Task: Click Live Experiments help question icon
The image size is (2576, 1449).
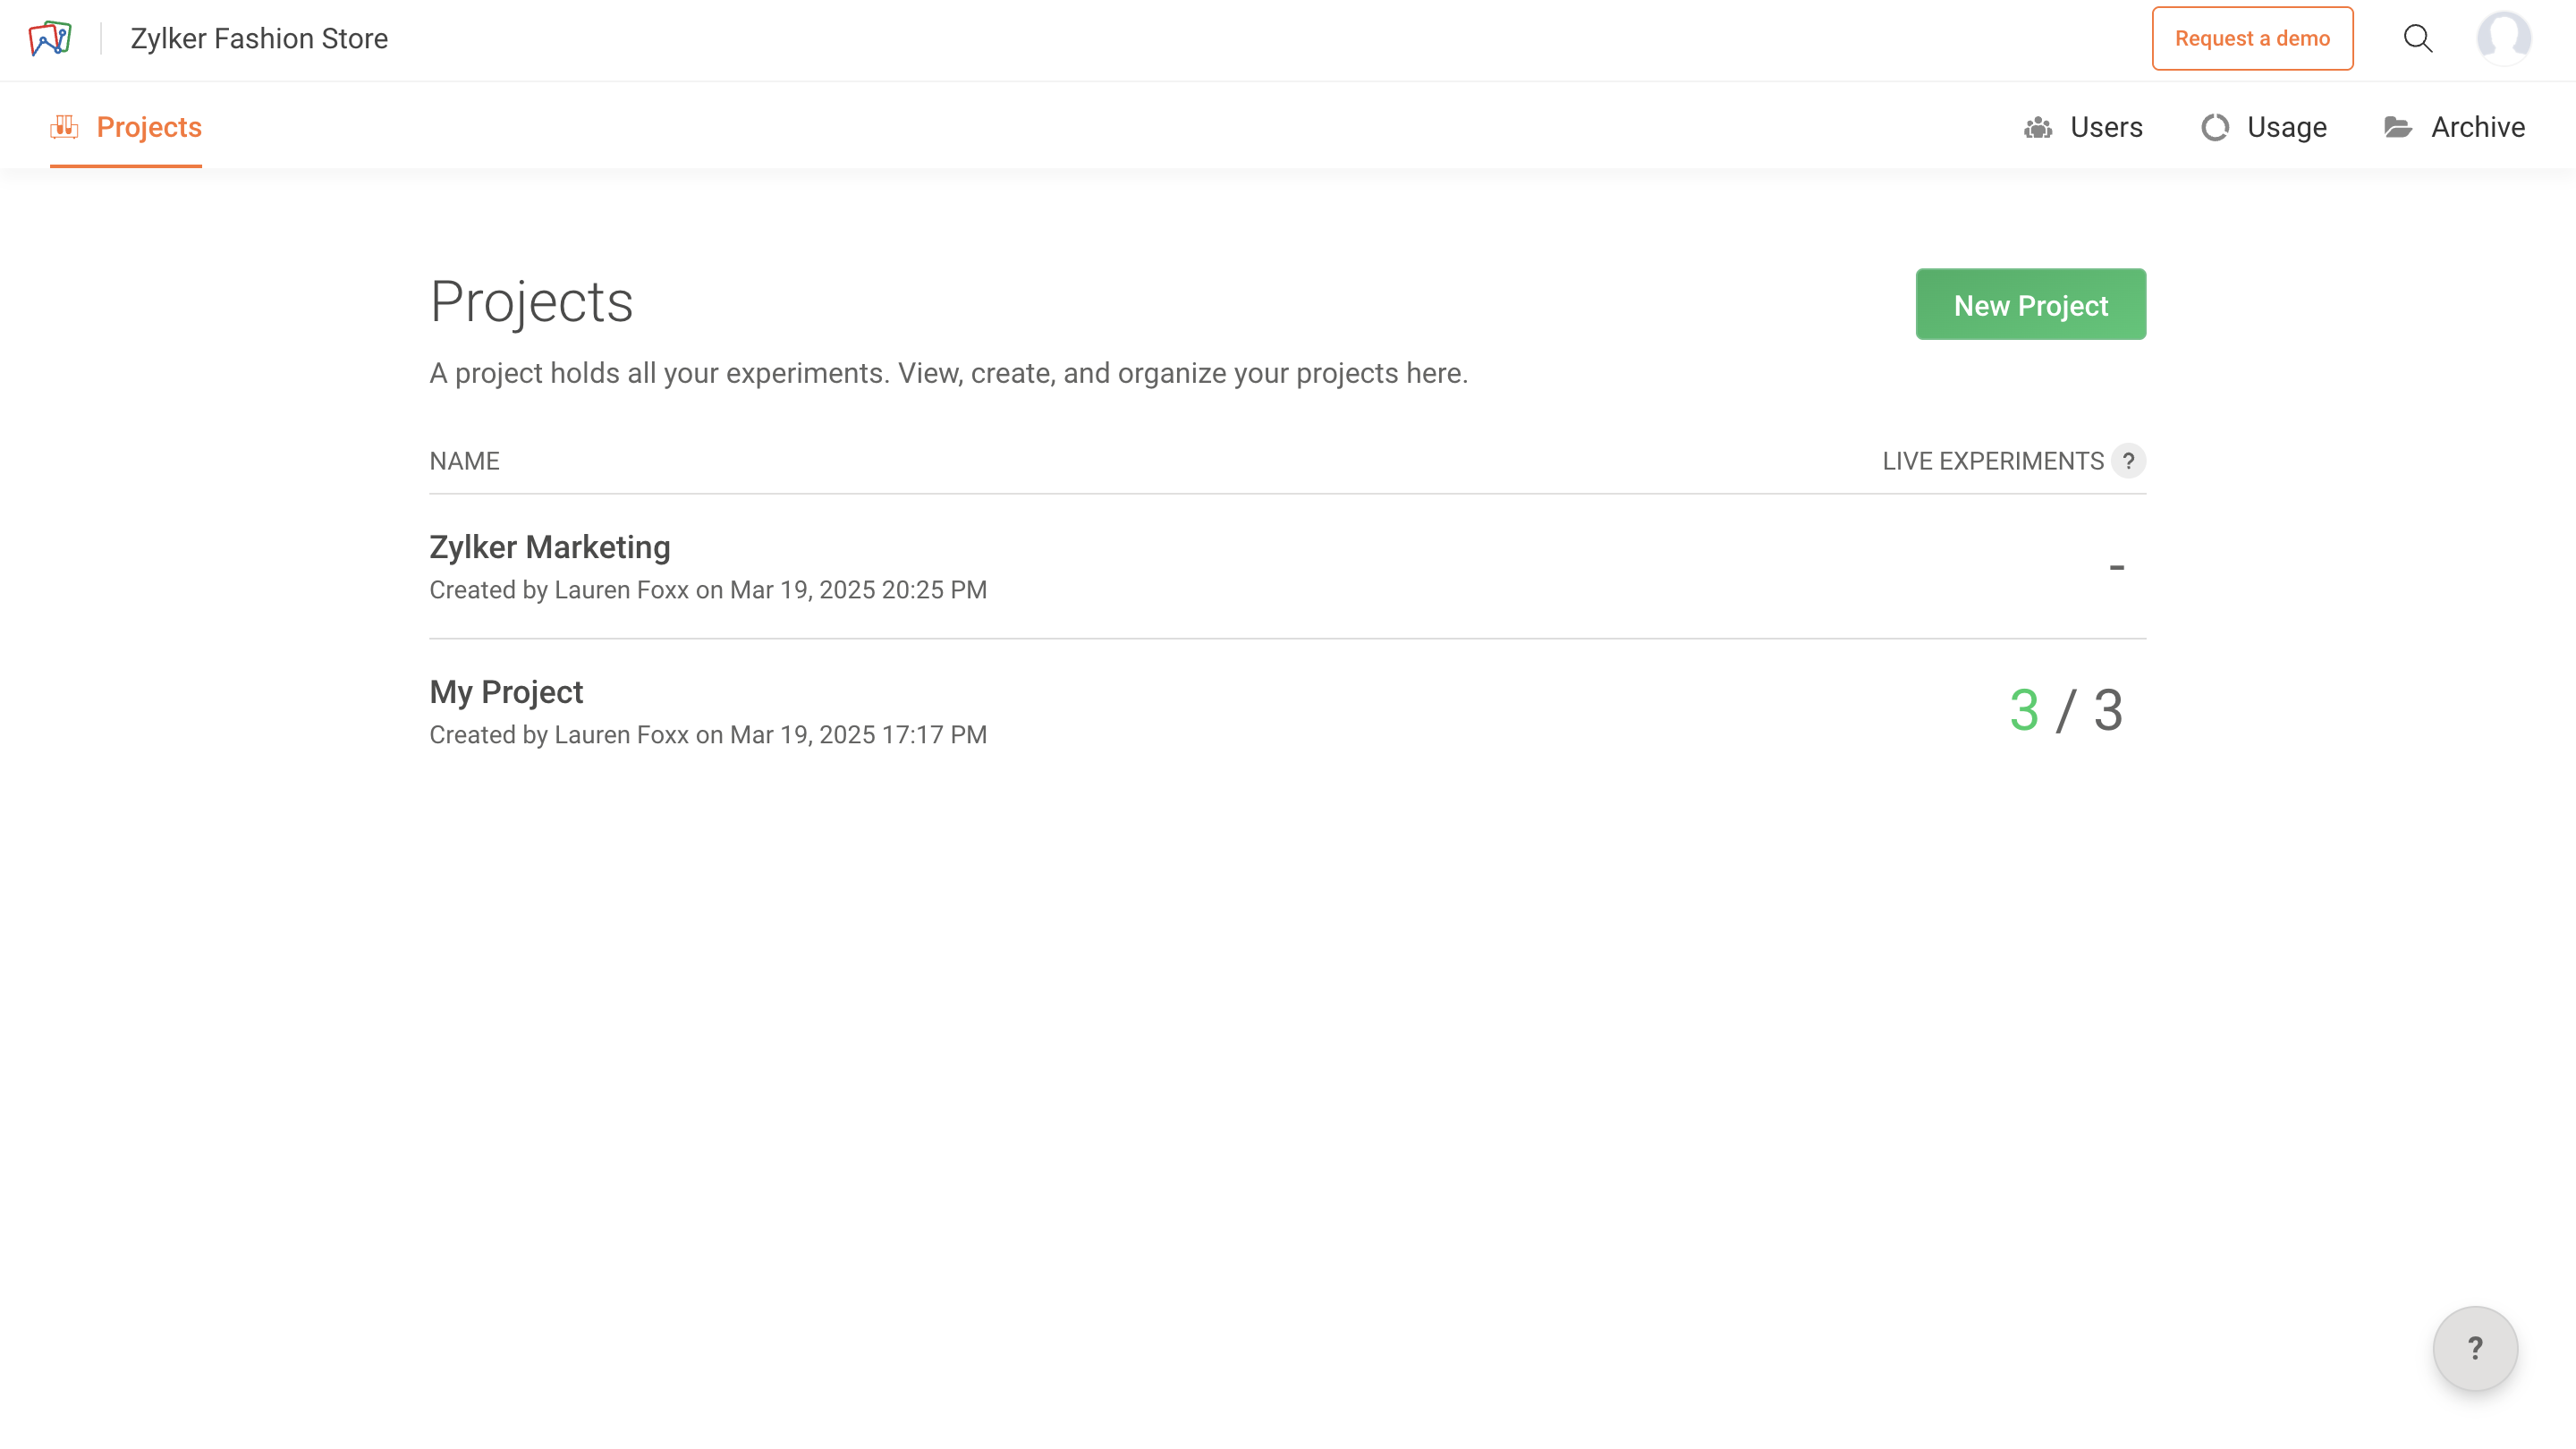Action: 2128,461
